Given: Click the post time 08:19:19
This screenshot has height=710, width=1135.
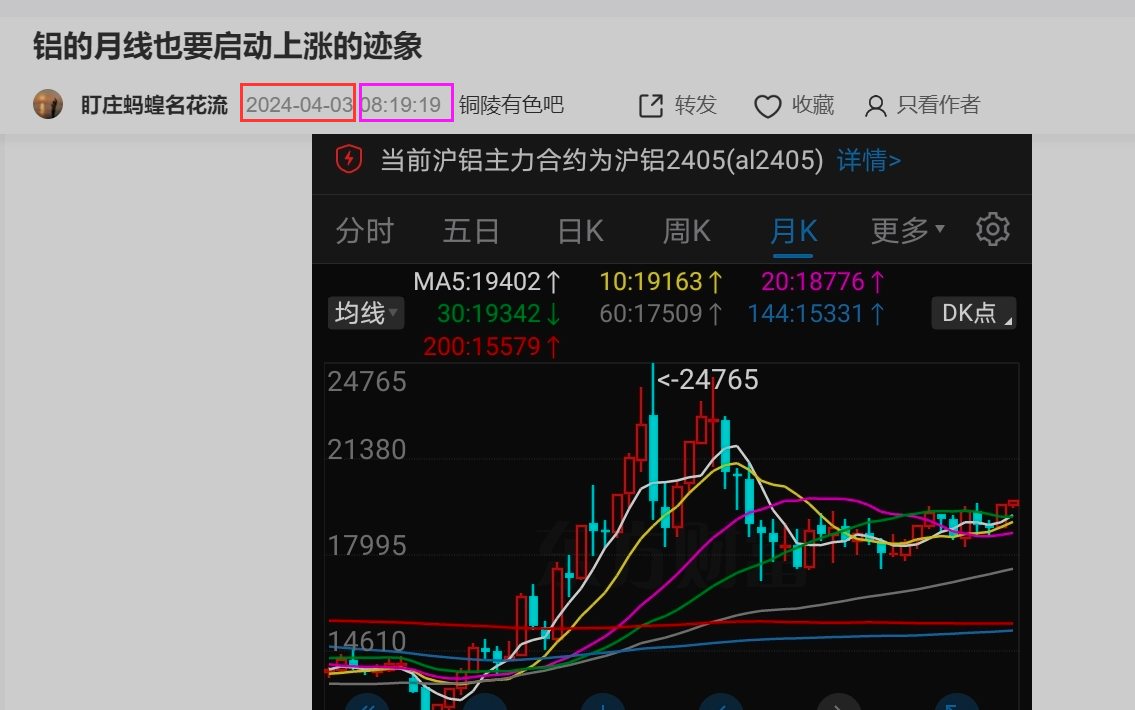Looking at the screenshot, I should click(x=401, y=104).
